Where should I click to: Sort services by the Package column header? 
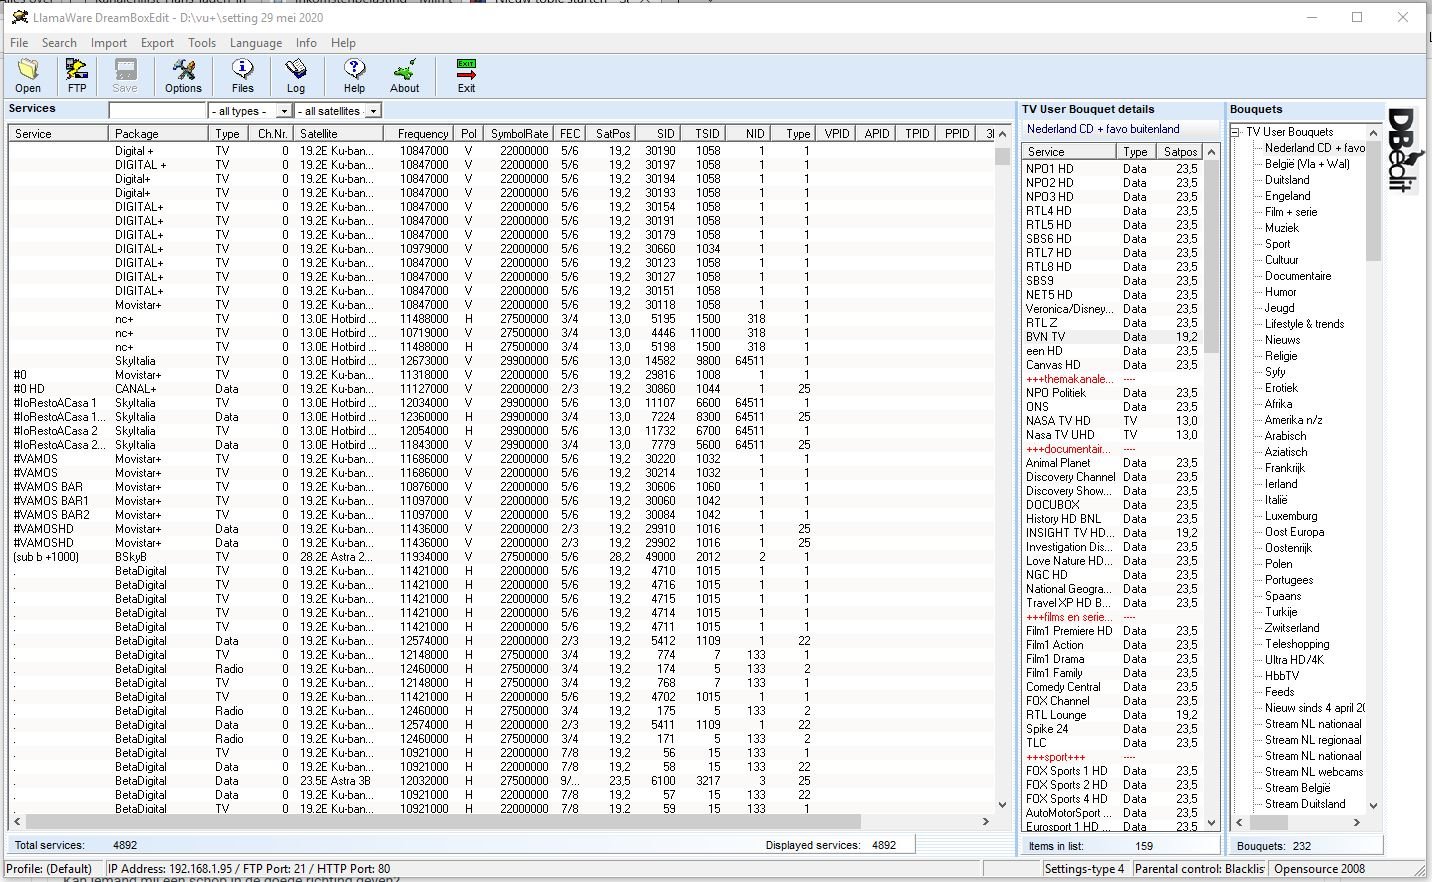[x=159, y=133]
